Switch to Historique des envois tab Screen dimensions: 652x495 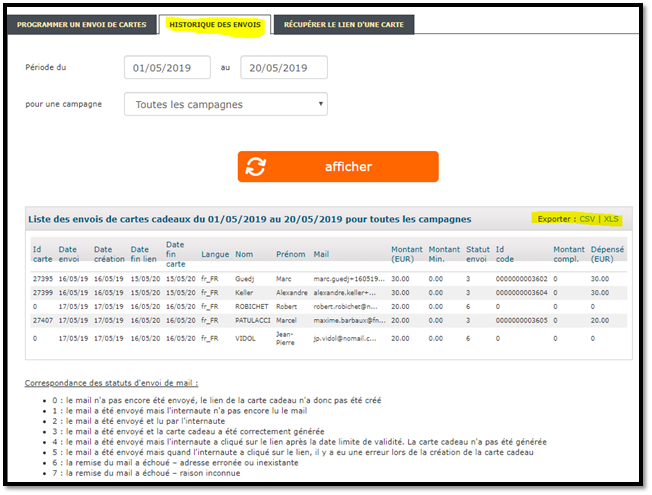pyautogui.click(x=215, y=24)
